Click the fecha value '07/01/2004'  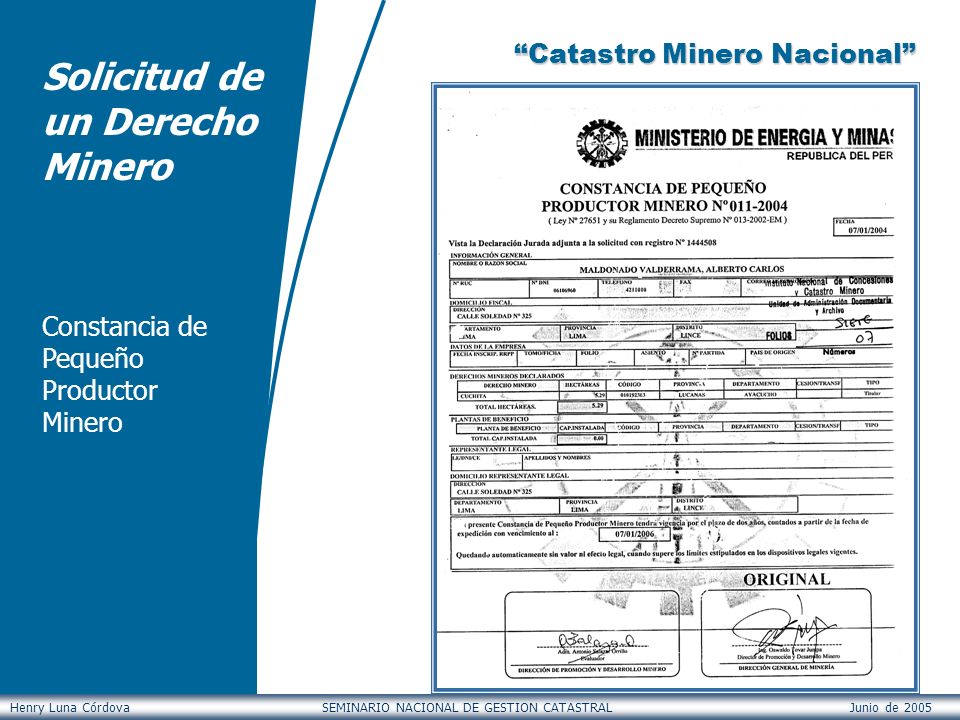tap(867, 231)
